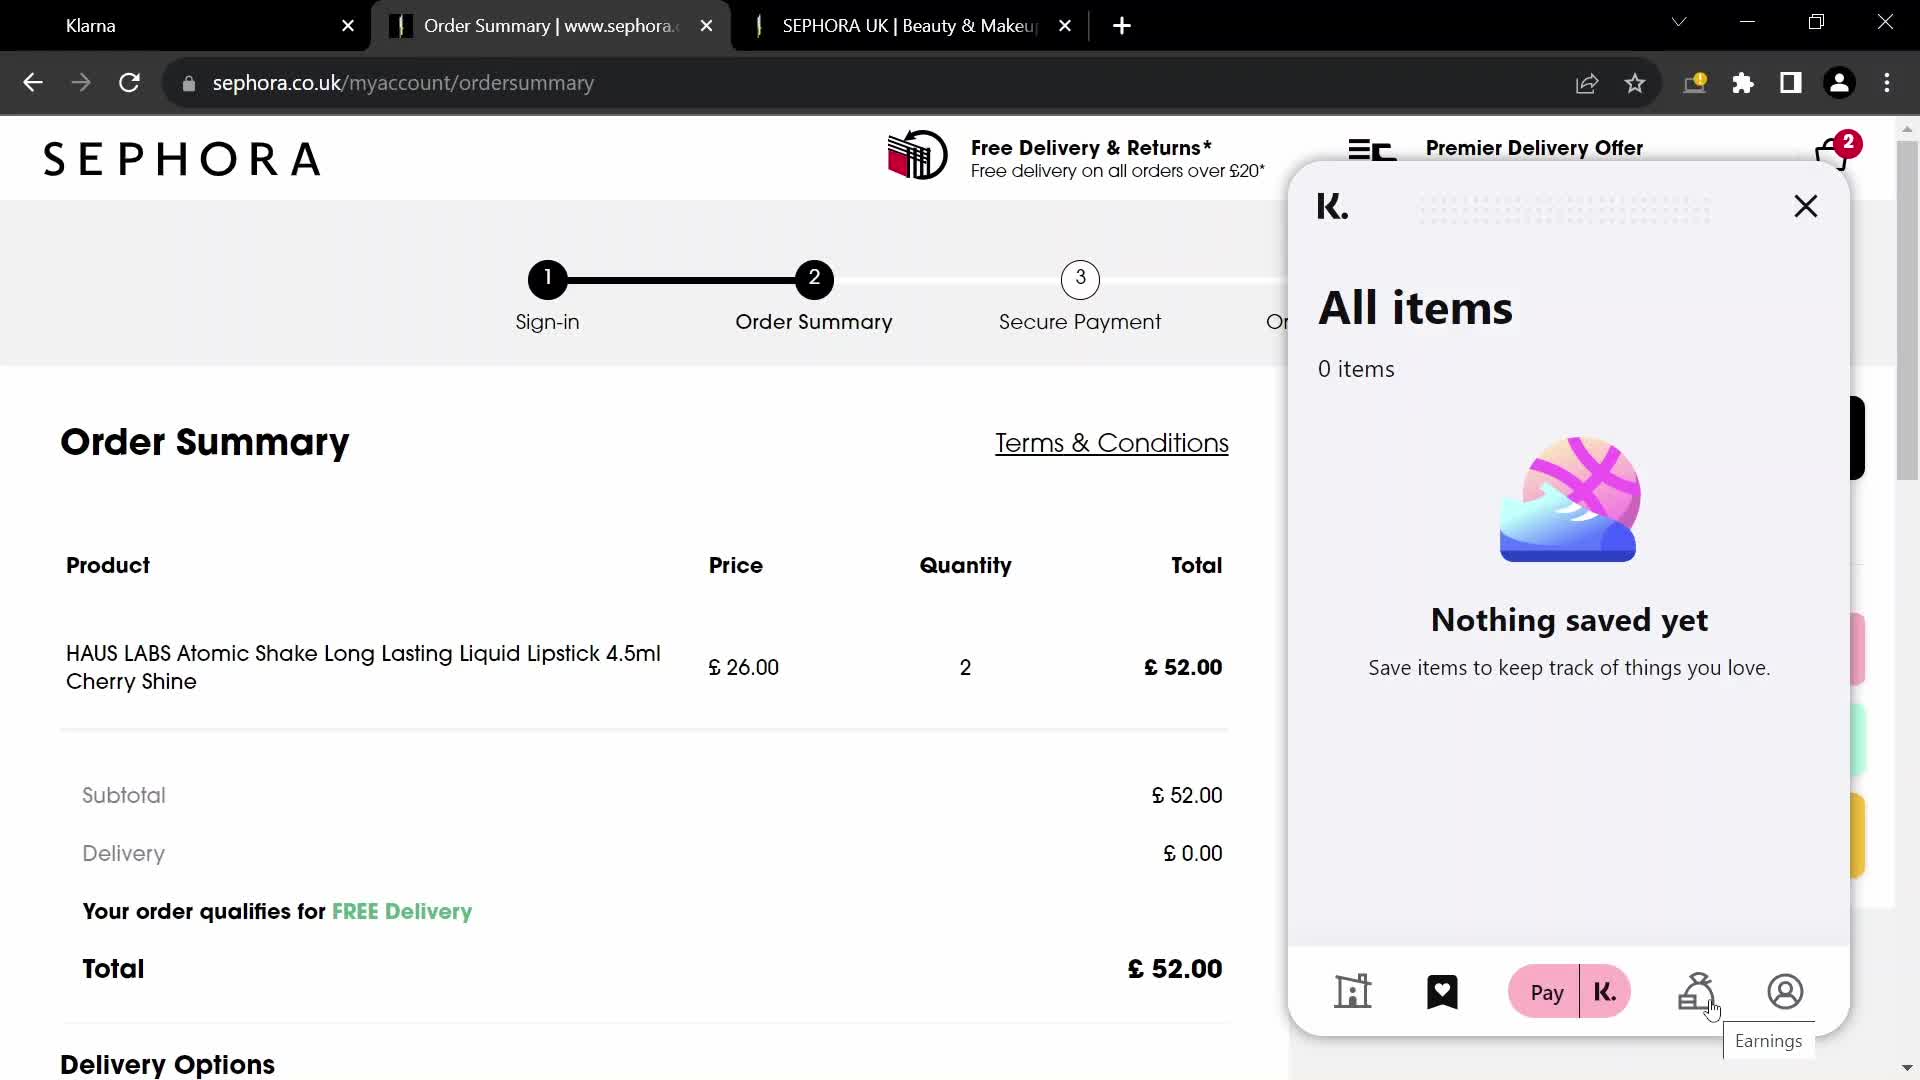Viewport: 1920px width, 1080px height.
Task: Click the scrollbar down arrow
Action: pos(1907,1068)
